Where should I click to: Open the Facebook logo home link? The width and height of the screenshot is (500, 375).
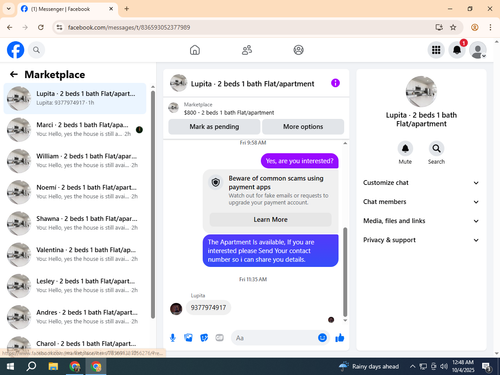point(16,50)
